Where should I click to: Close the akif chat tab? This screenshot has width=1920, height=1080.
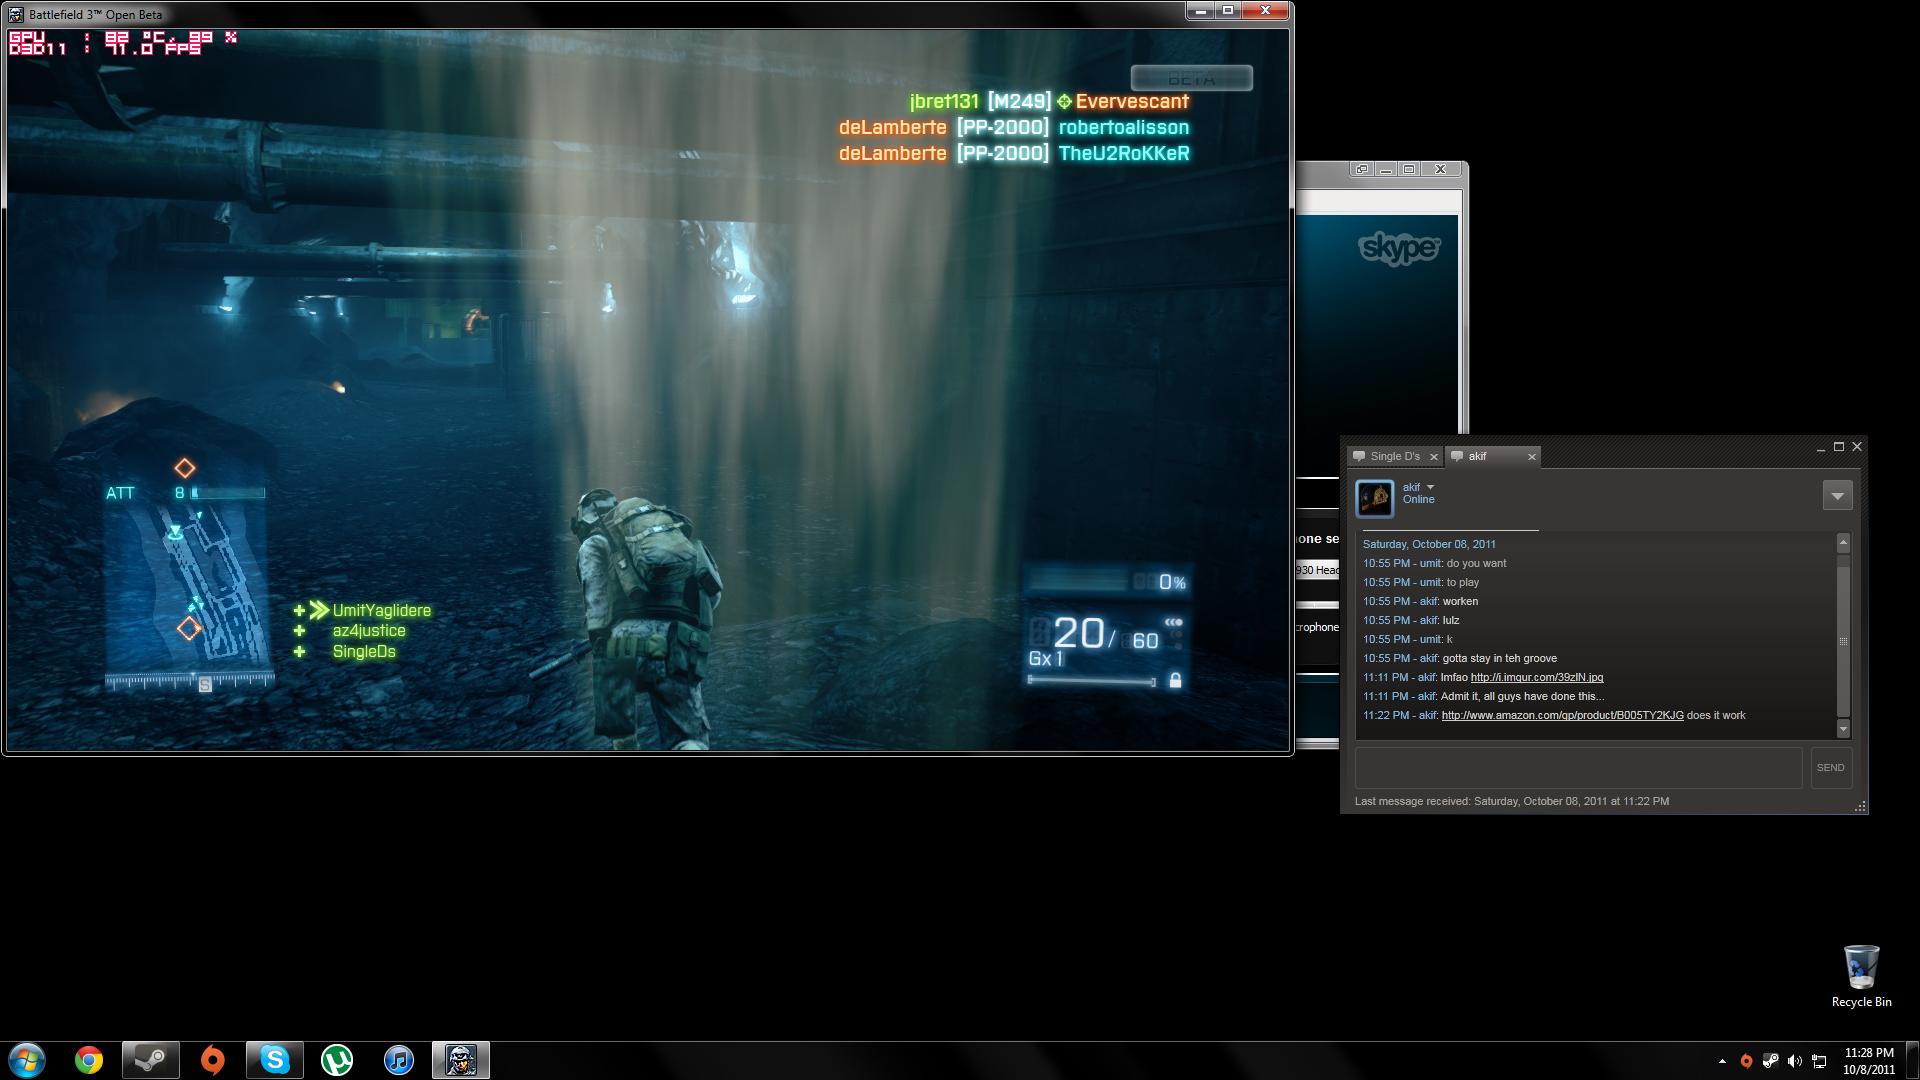1531,457
